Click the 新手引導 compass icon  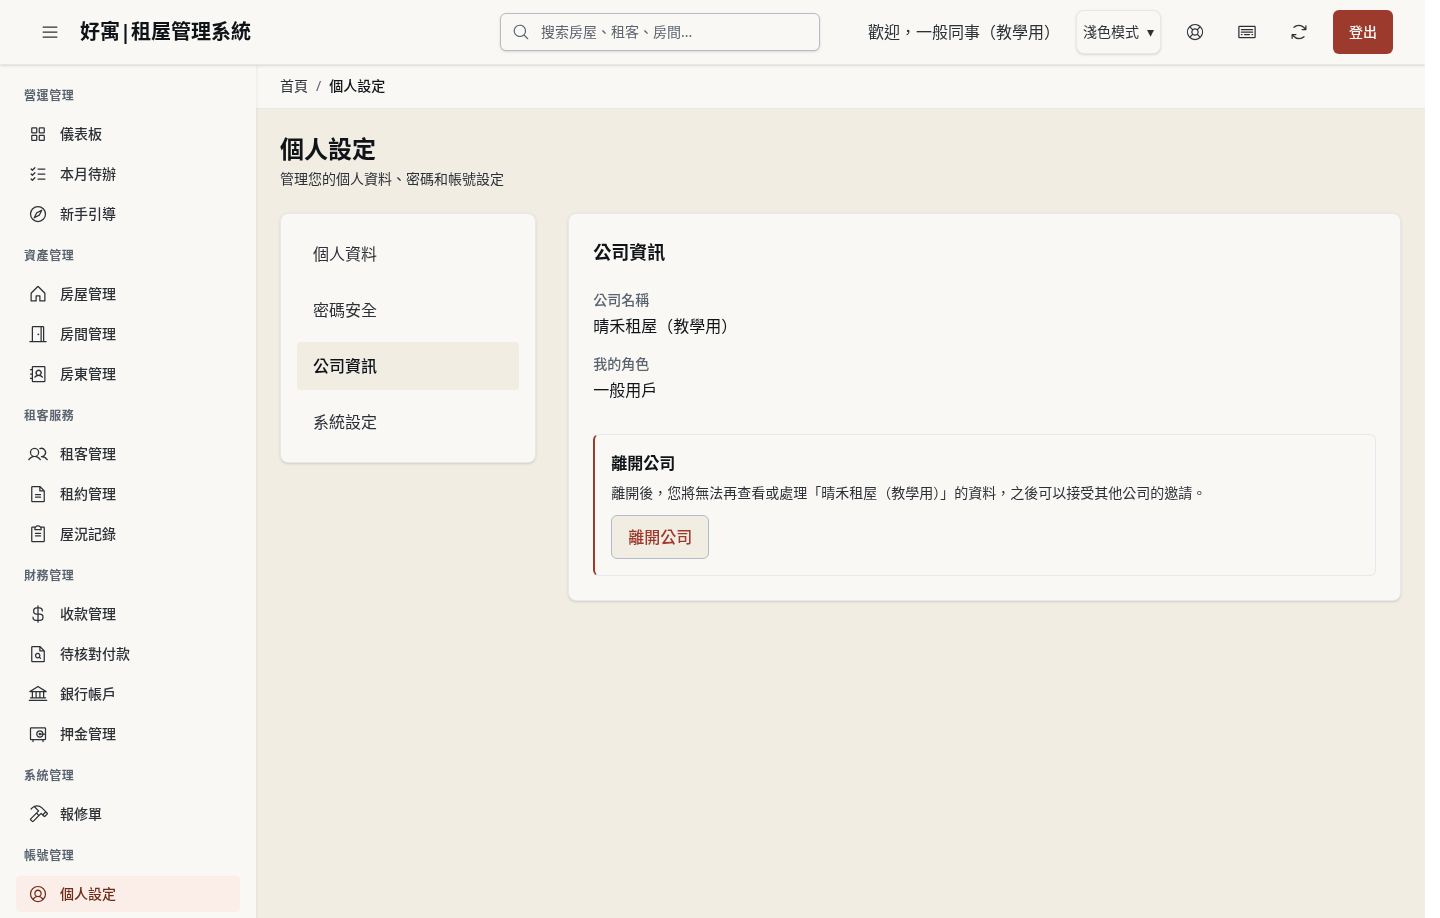[x=38, y=214]
